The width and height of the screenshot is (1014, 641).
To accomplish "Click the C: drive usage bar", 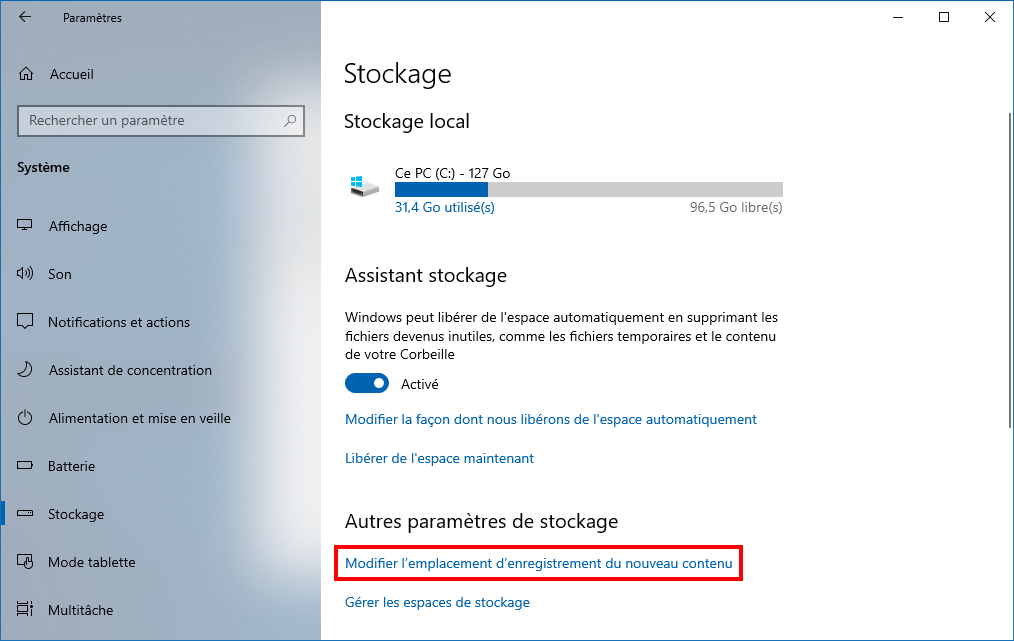I will pyautogui.click(x=588, y=190).
